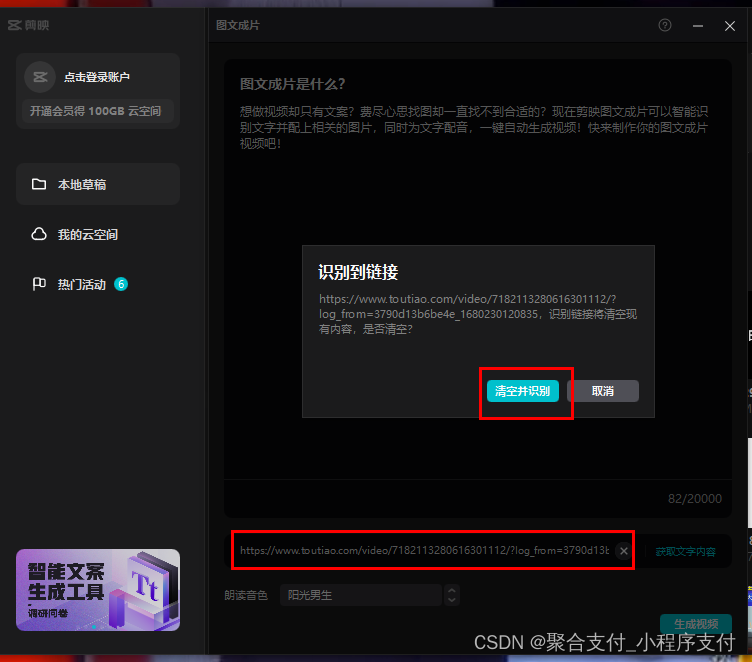Open 本地草稿 in the sidebar
Viewport: 752px width, 662px height.
click(98, 184)
